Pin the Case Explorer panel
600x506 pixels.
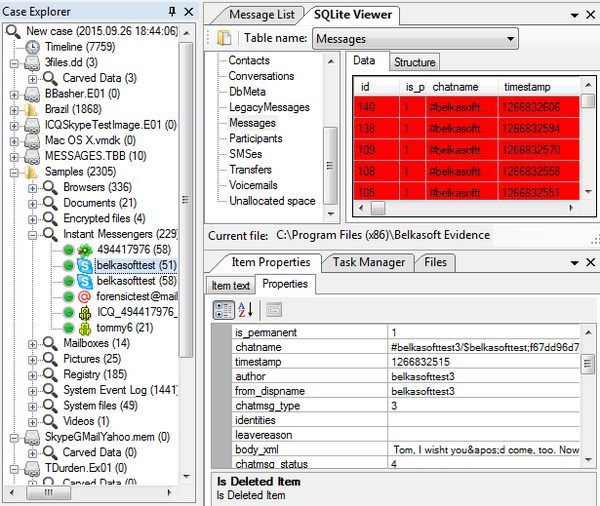(x=172, y=11)
